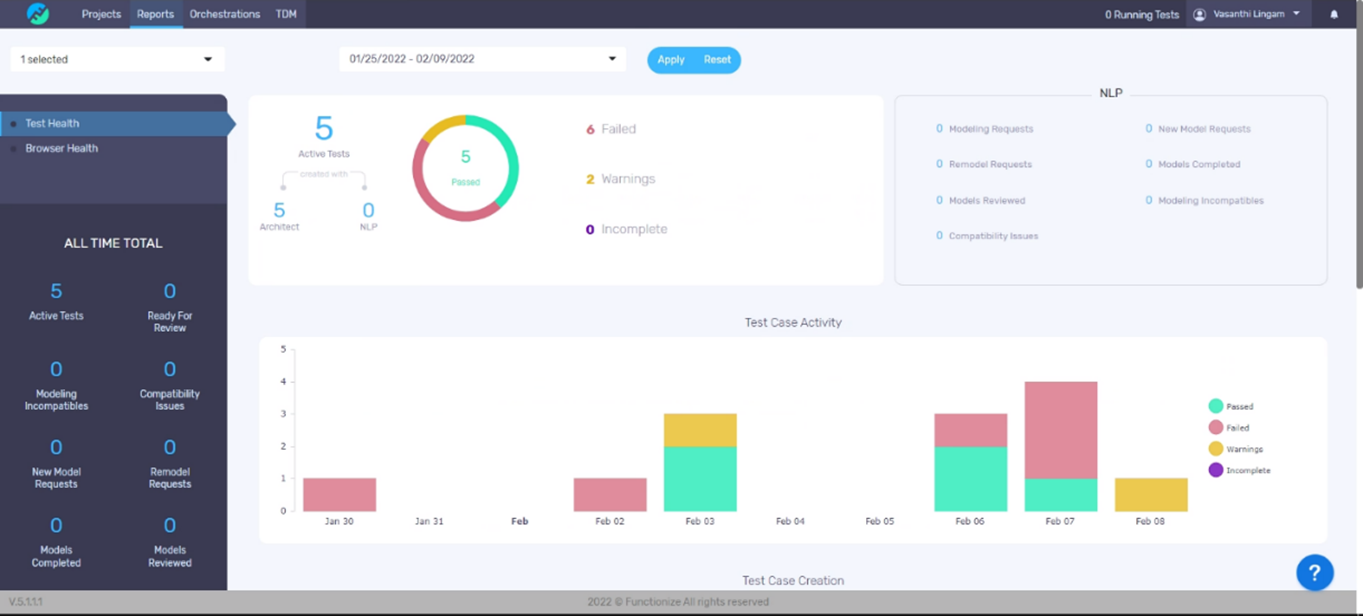Viewport: 1363px width, 616px height.
Task: Switch to the Orchestrations tab
Action: pyautogui.click(x=225, y=14)
